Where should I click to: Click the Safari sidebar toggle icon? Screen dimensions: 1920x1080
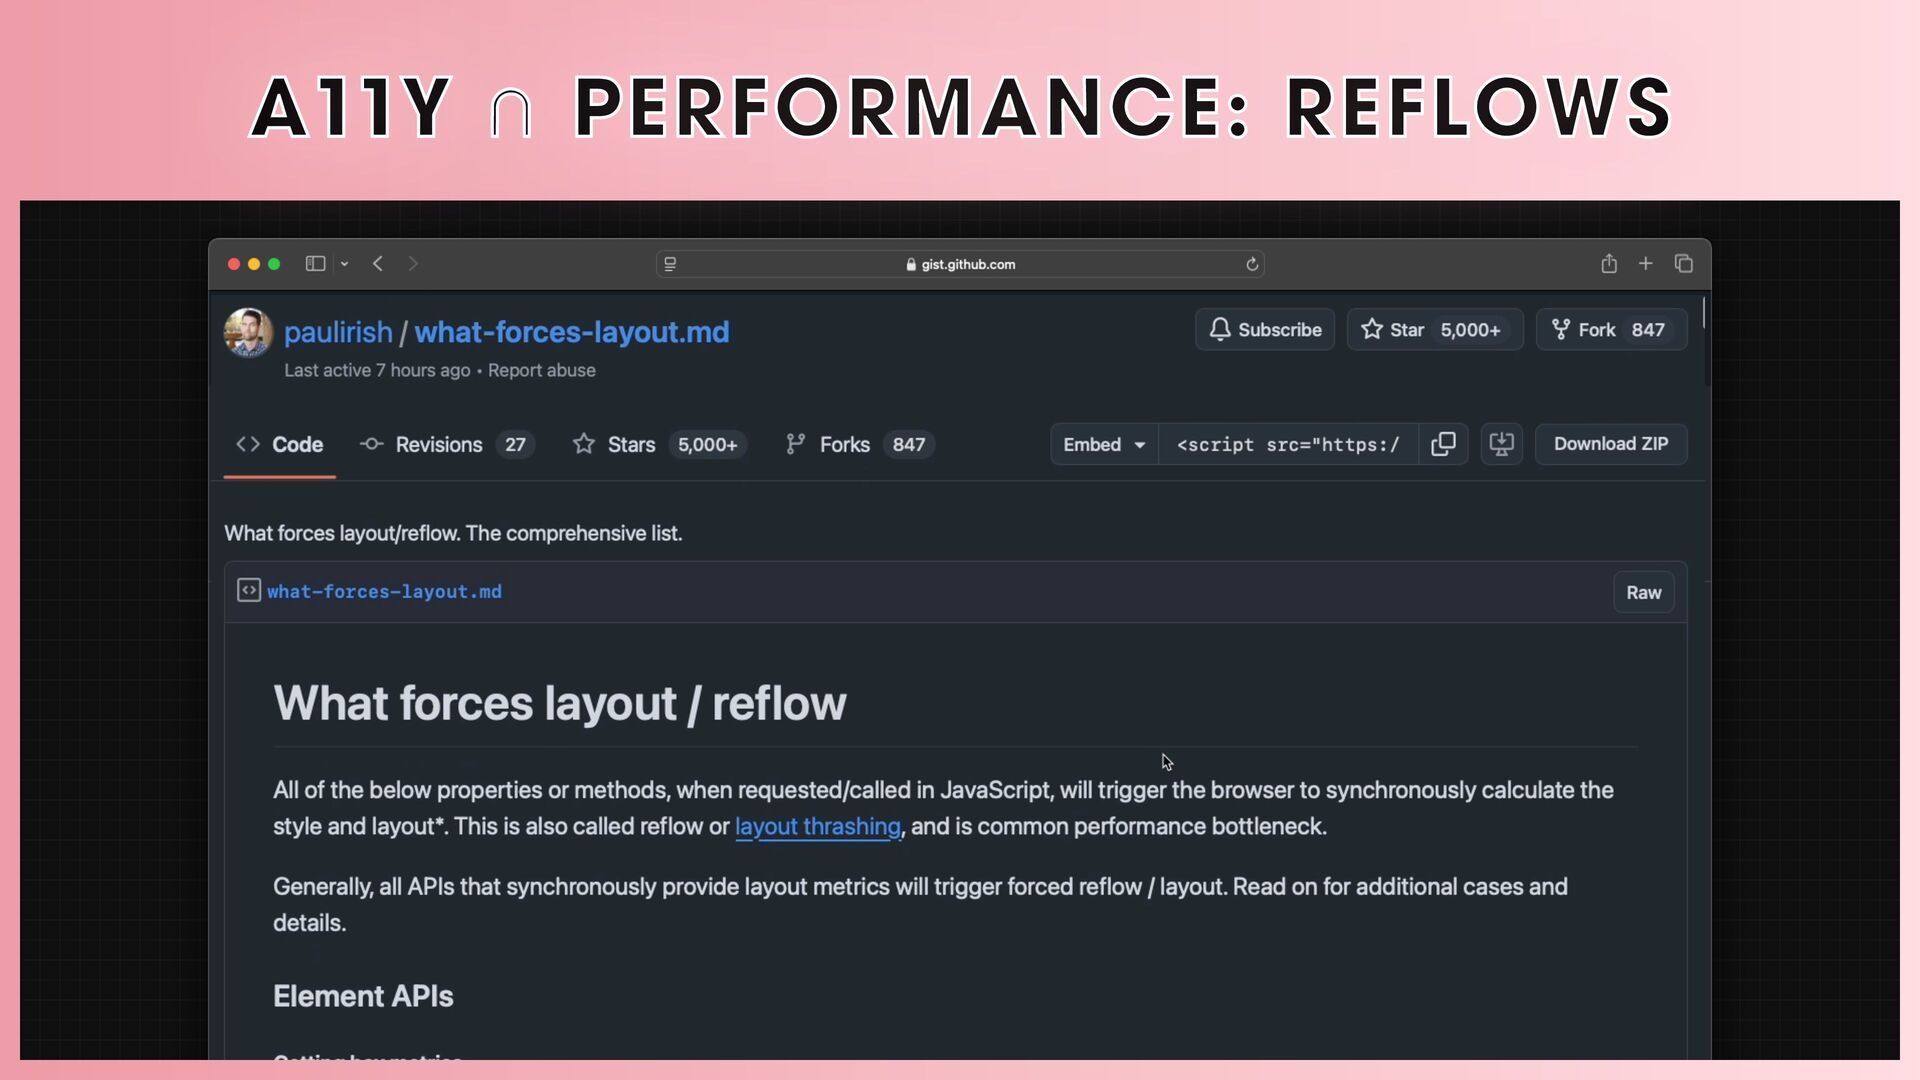(315, 264)
